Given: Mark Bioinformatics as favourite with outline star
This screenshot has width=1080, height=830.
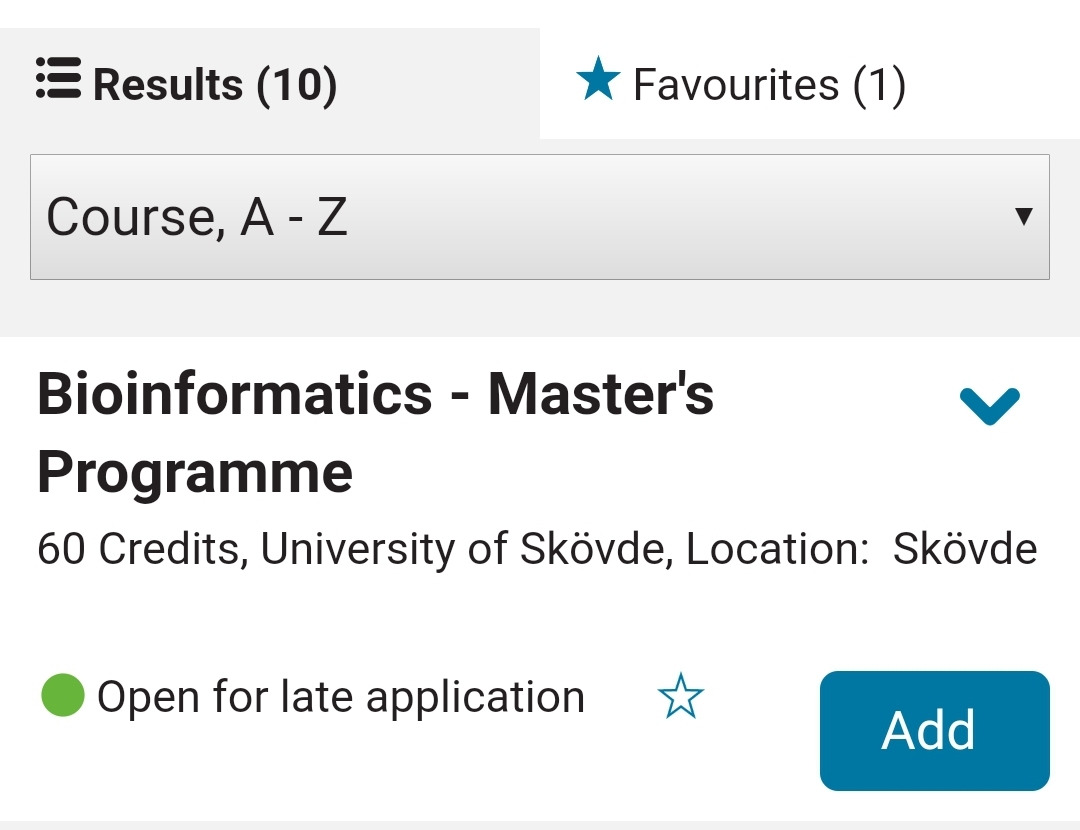Looking at the screenshot, I should (x=681, y=697).
